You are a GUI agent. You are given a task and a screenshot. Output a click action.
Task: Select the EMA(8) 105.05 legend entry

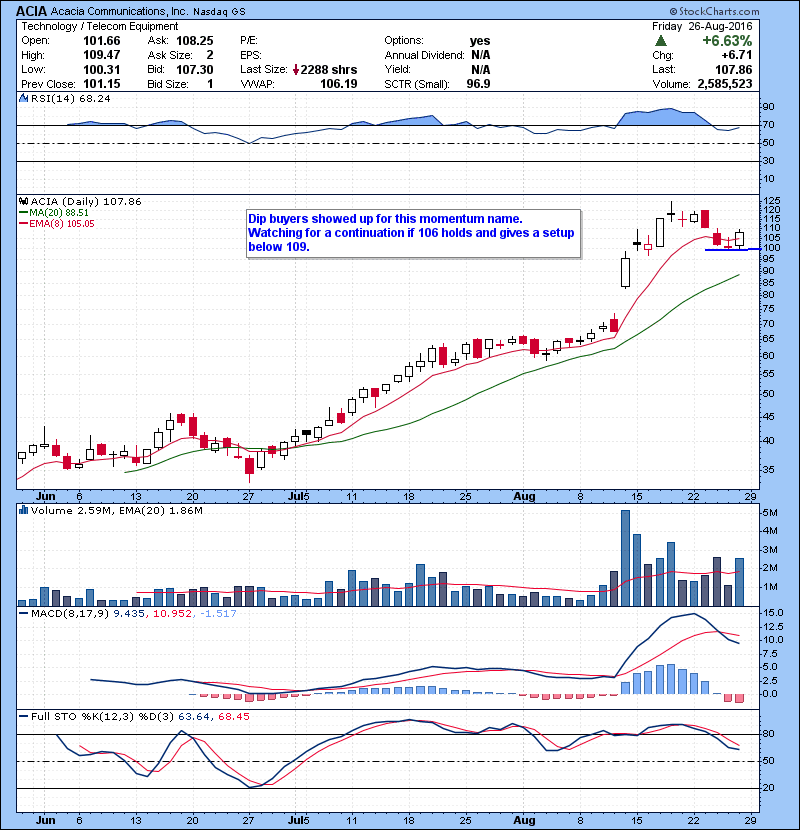coord(57,223)
